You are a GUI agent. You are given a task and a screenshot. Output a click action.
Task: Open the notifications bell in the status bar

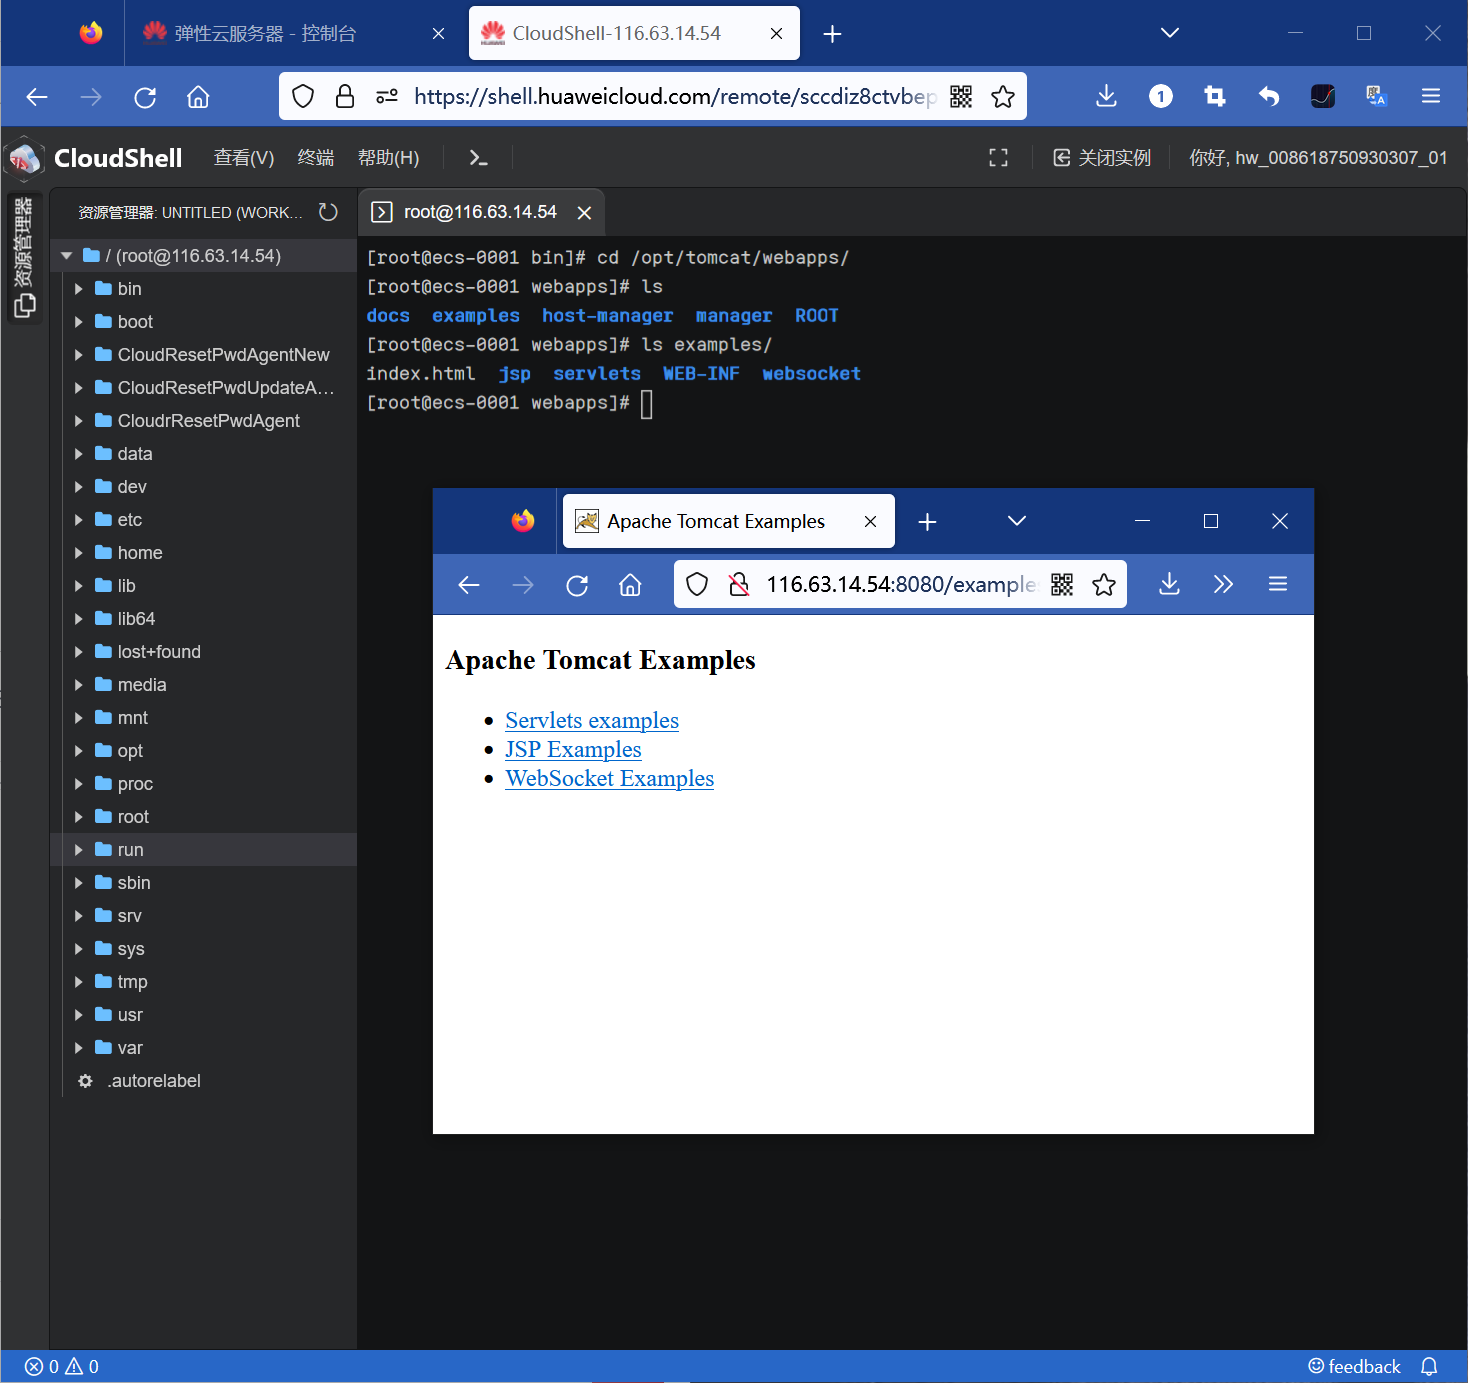click(x=1429, y=1366)
